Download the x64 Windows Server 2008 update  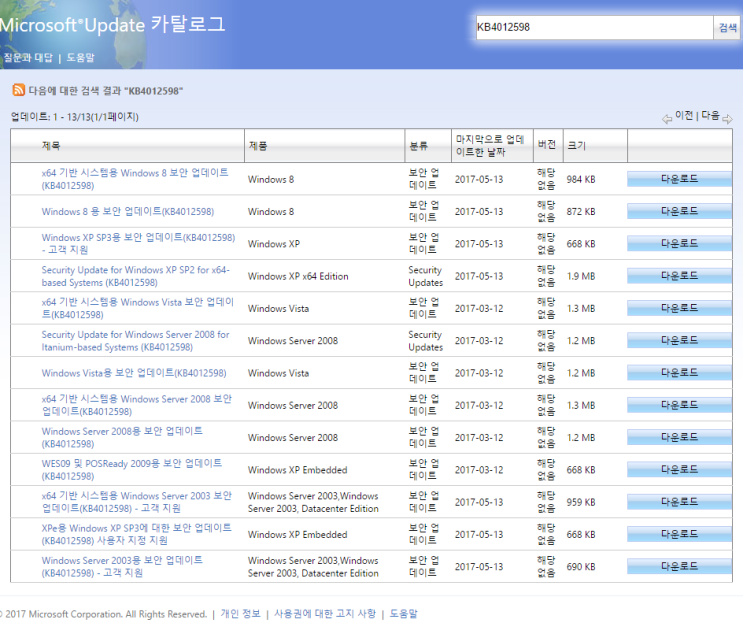pos(679,405)
